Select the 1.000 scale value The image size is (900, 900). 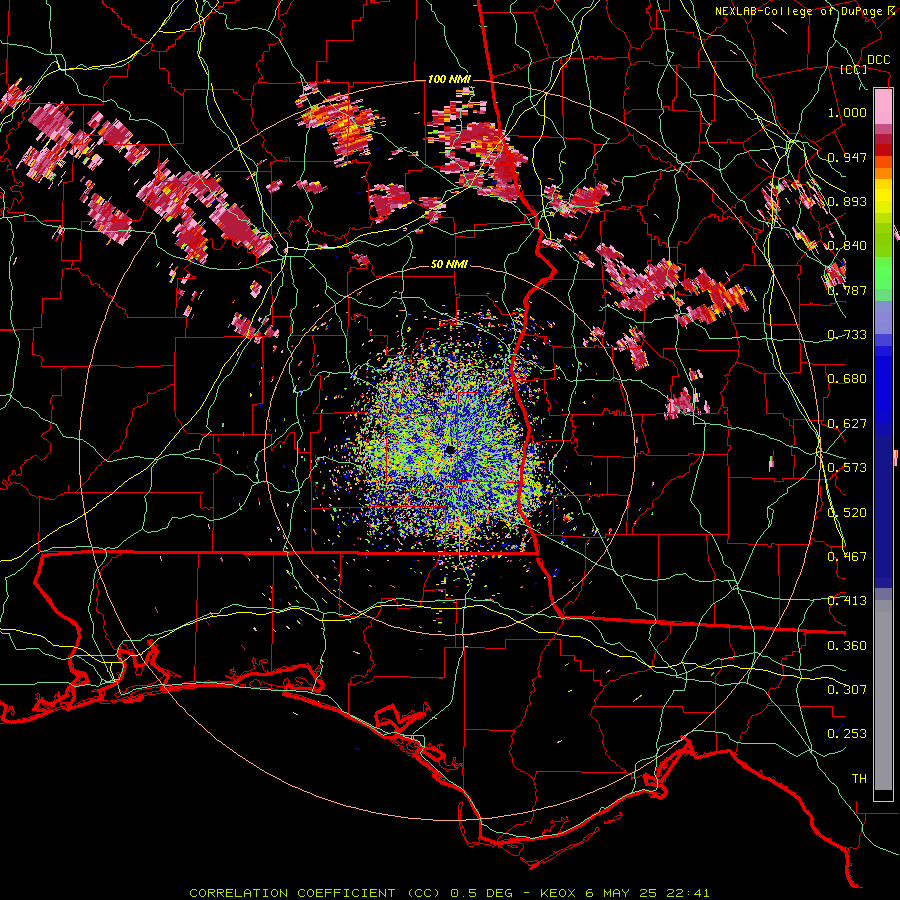coord(847,112)
